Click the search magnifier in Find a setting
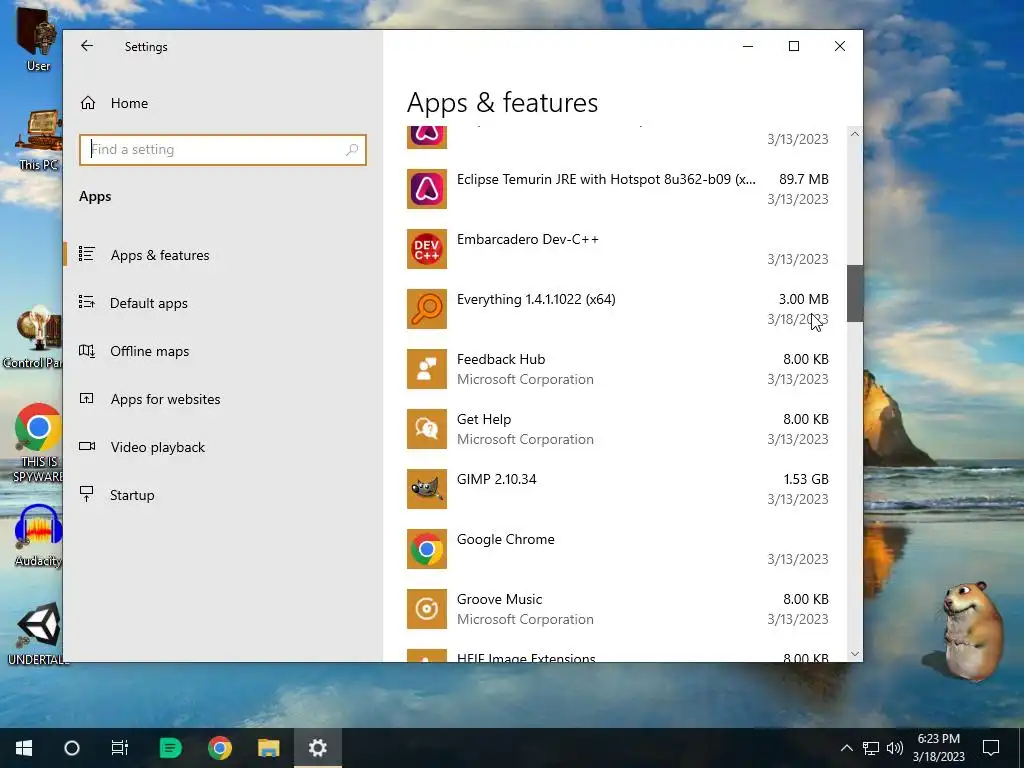Screen dimensions: 1024x768 coord(351,150)
